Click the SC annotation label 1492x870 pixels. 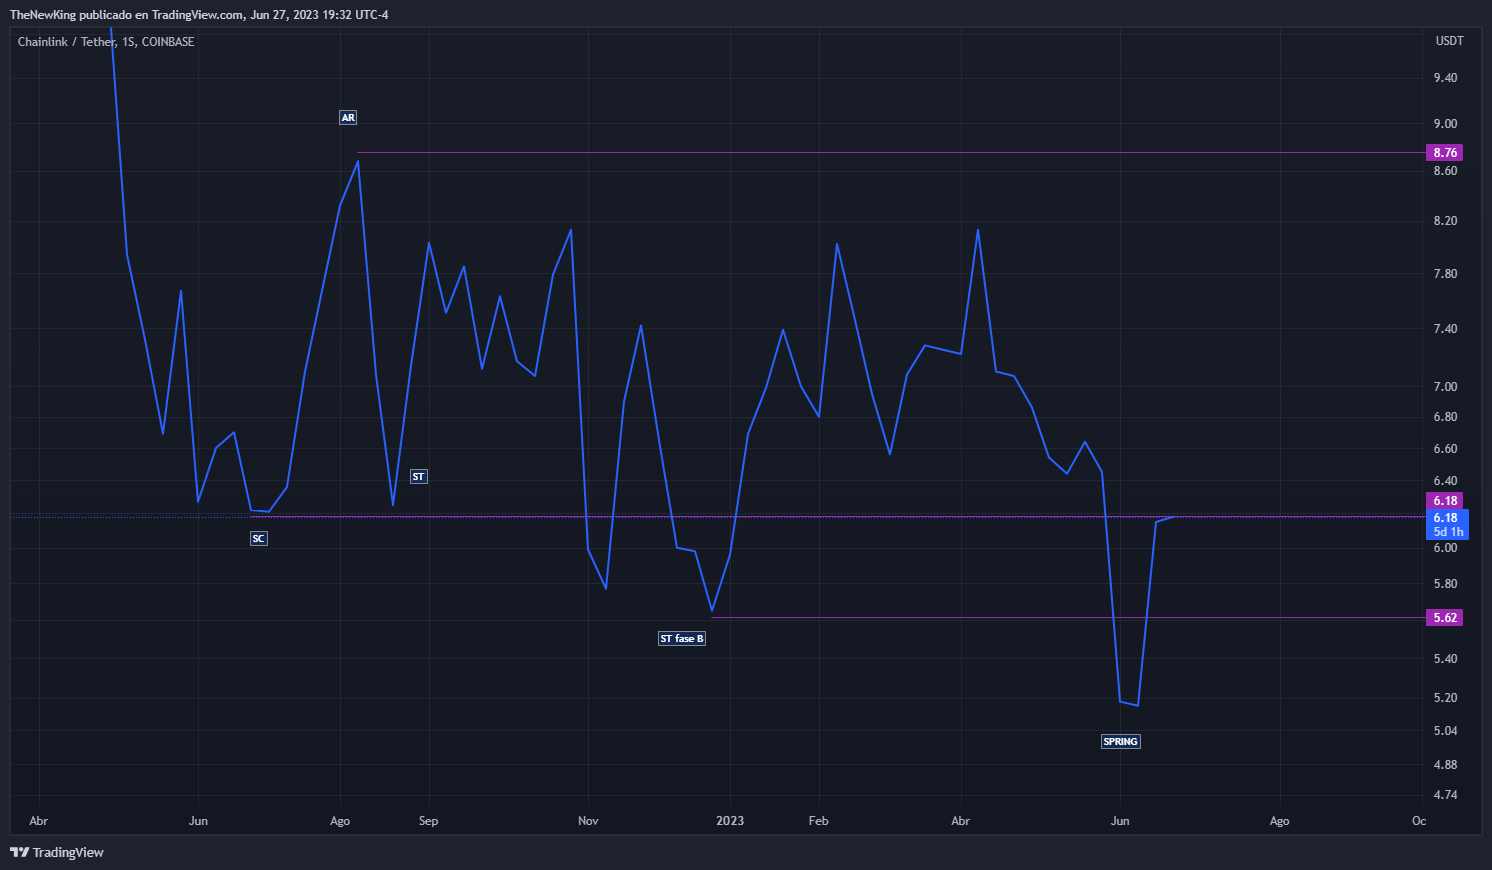259,539
